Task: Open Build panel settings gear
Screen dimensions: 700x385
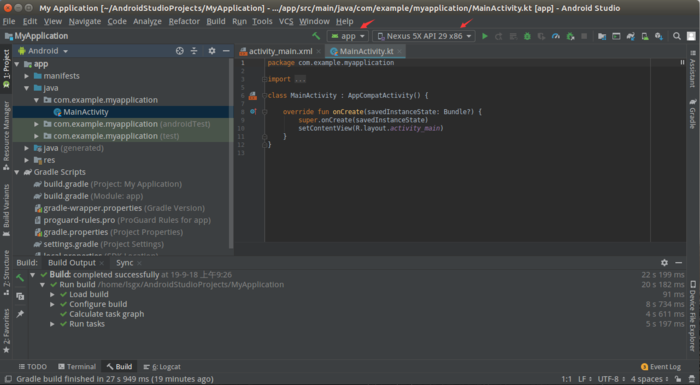Action: [x=664, y=263]
